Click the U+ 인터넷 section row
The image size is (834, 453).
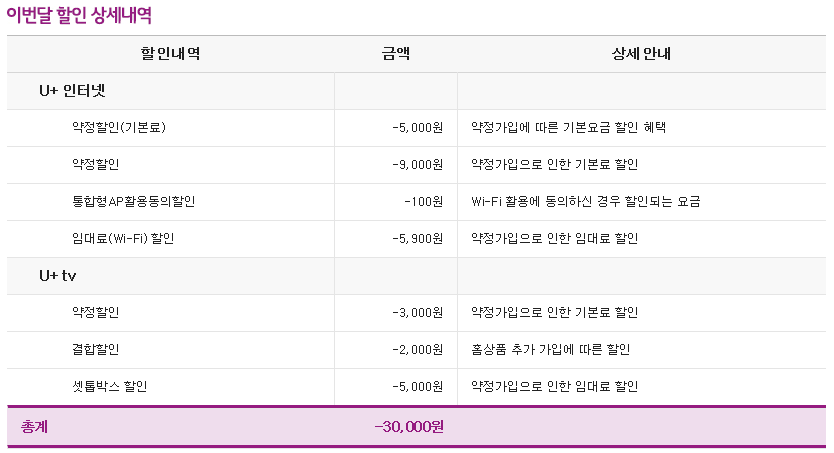click(x=72, y=91)
